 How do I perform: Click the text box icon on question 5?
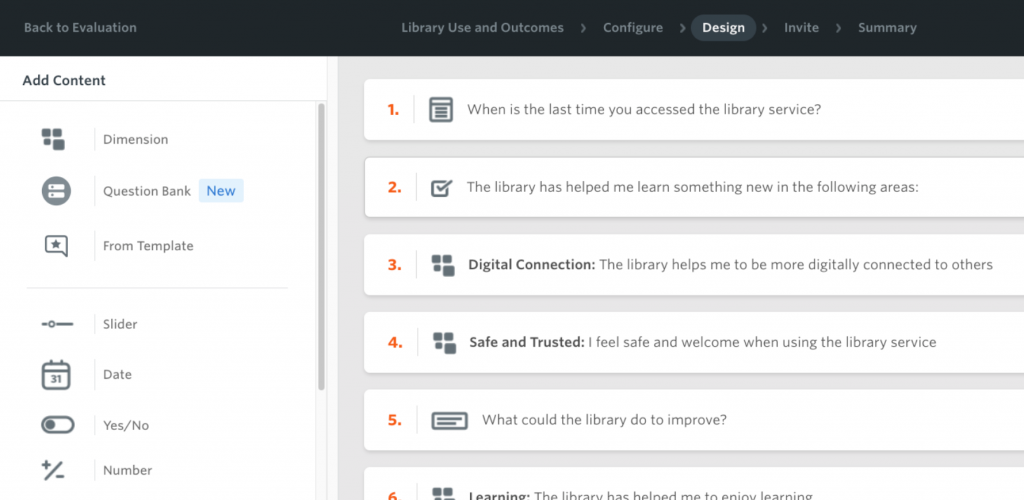coord(449,420)
